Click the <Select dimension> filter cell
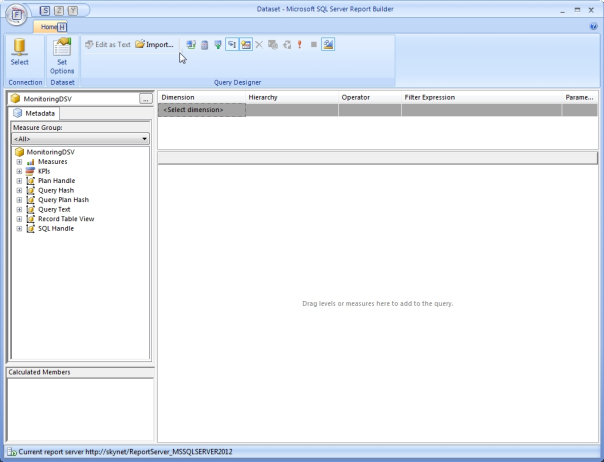604x462 pixels. pos(202,110)
